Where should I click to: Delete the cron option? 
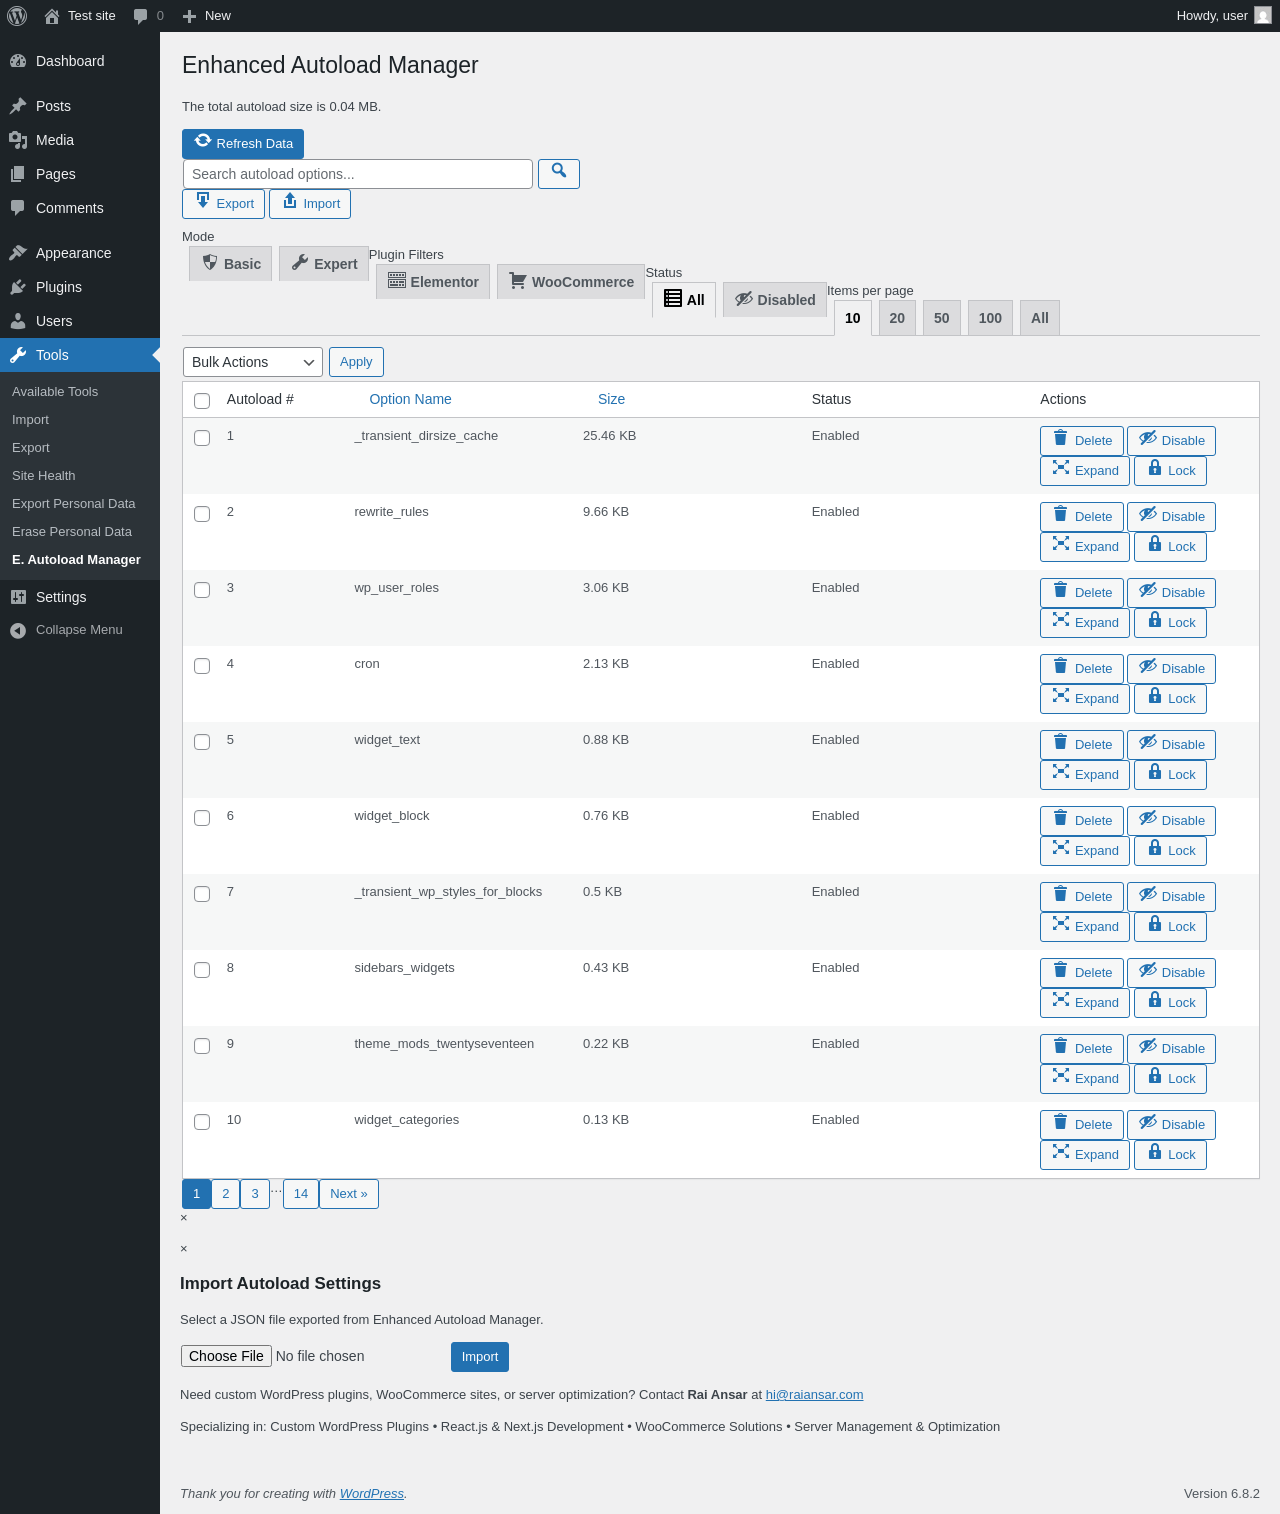[x=1082, y=669]
